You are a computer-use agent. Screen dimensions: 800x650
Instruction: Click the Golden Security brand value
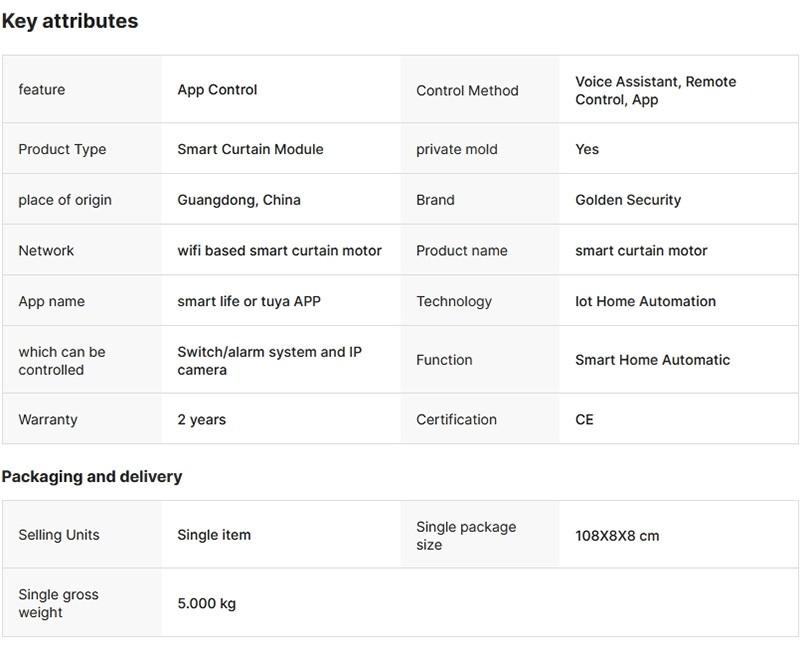click(x=628, y=200)
